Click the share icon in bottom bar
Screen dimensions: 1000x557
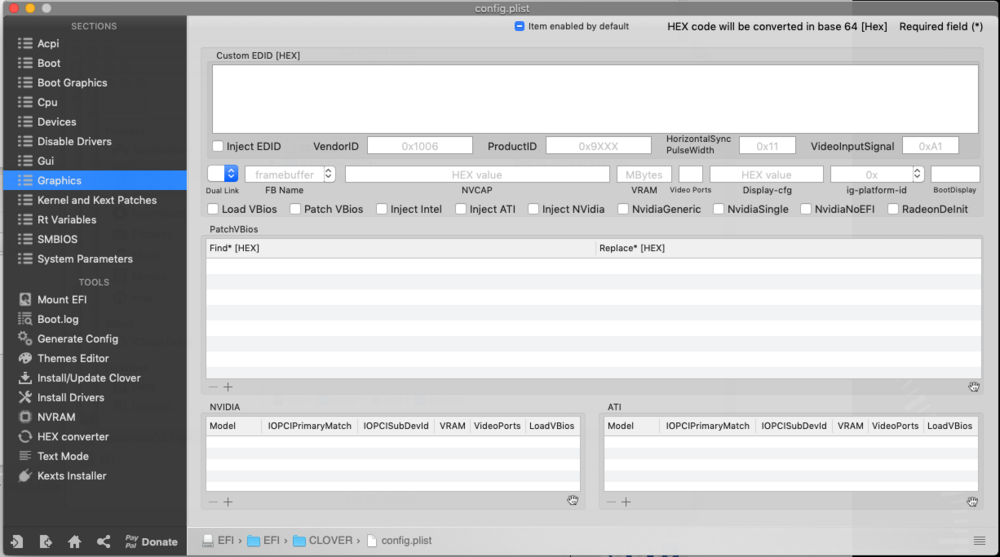[x=103, y=541]
